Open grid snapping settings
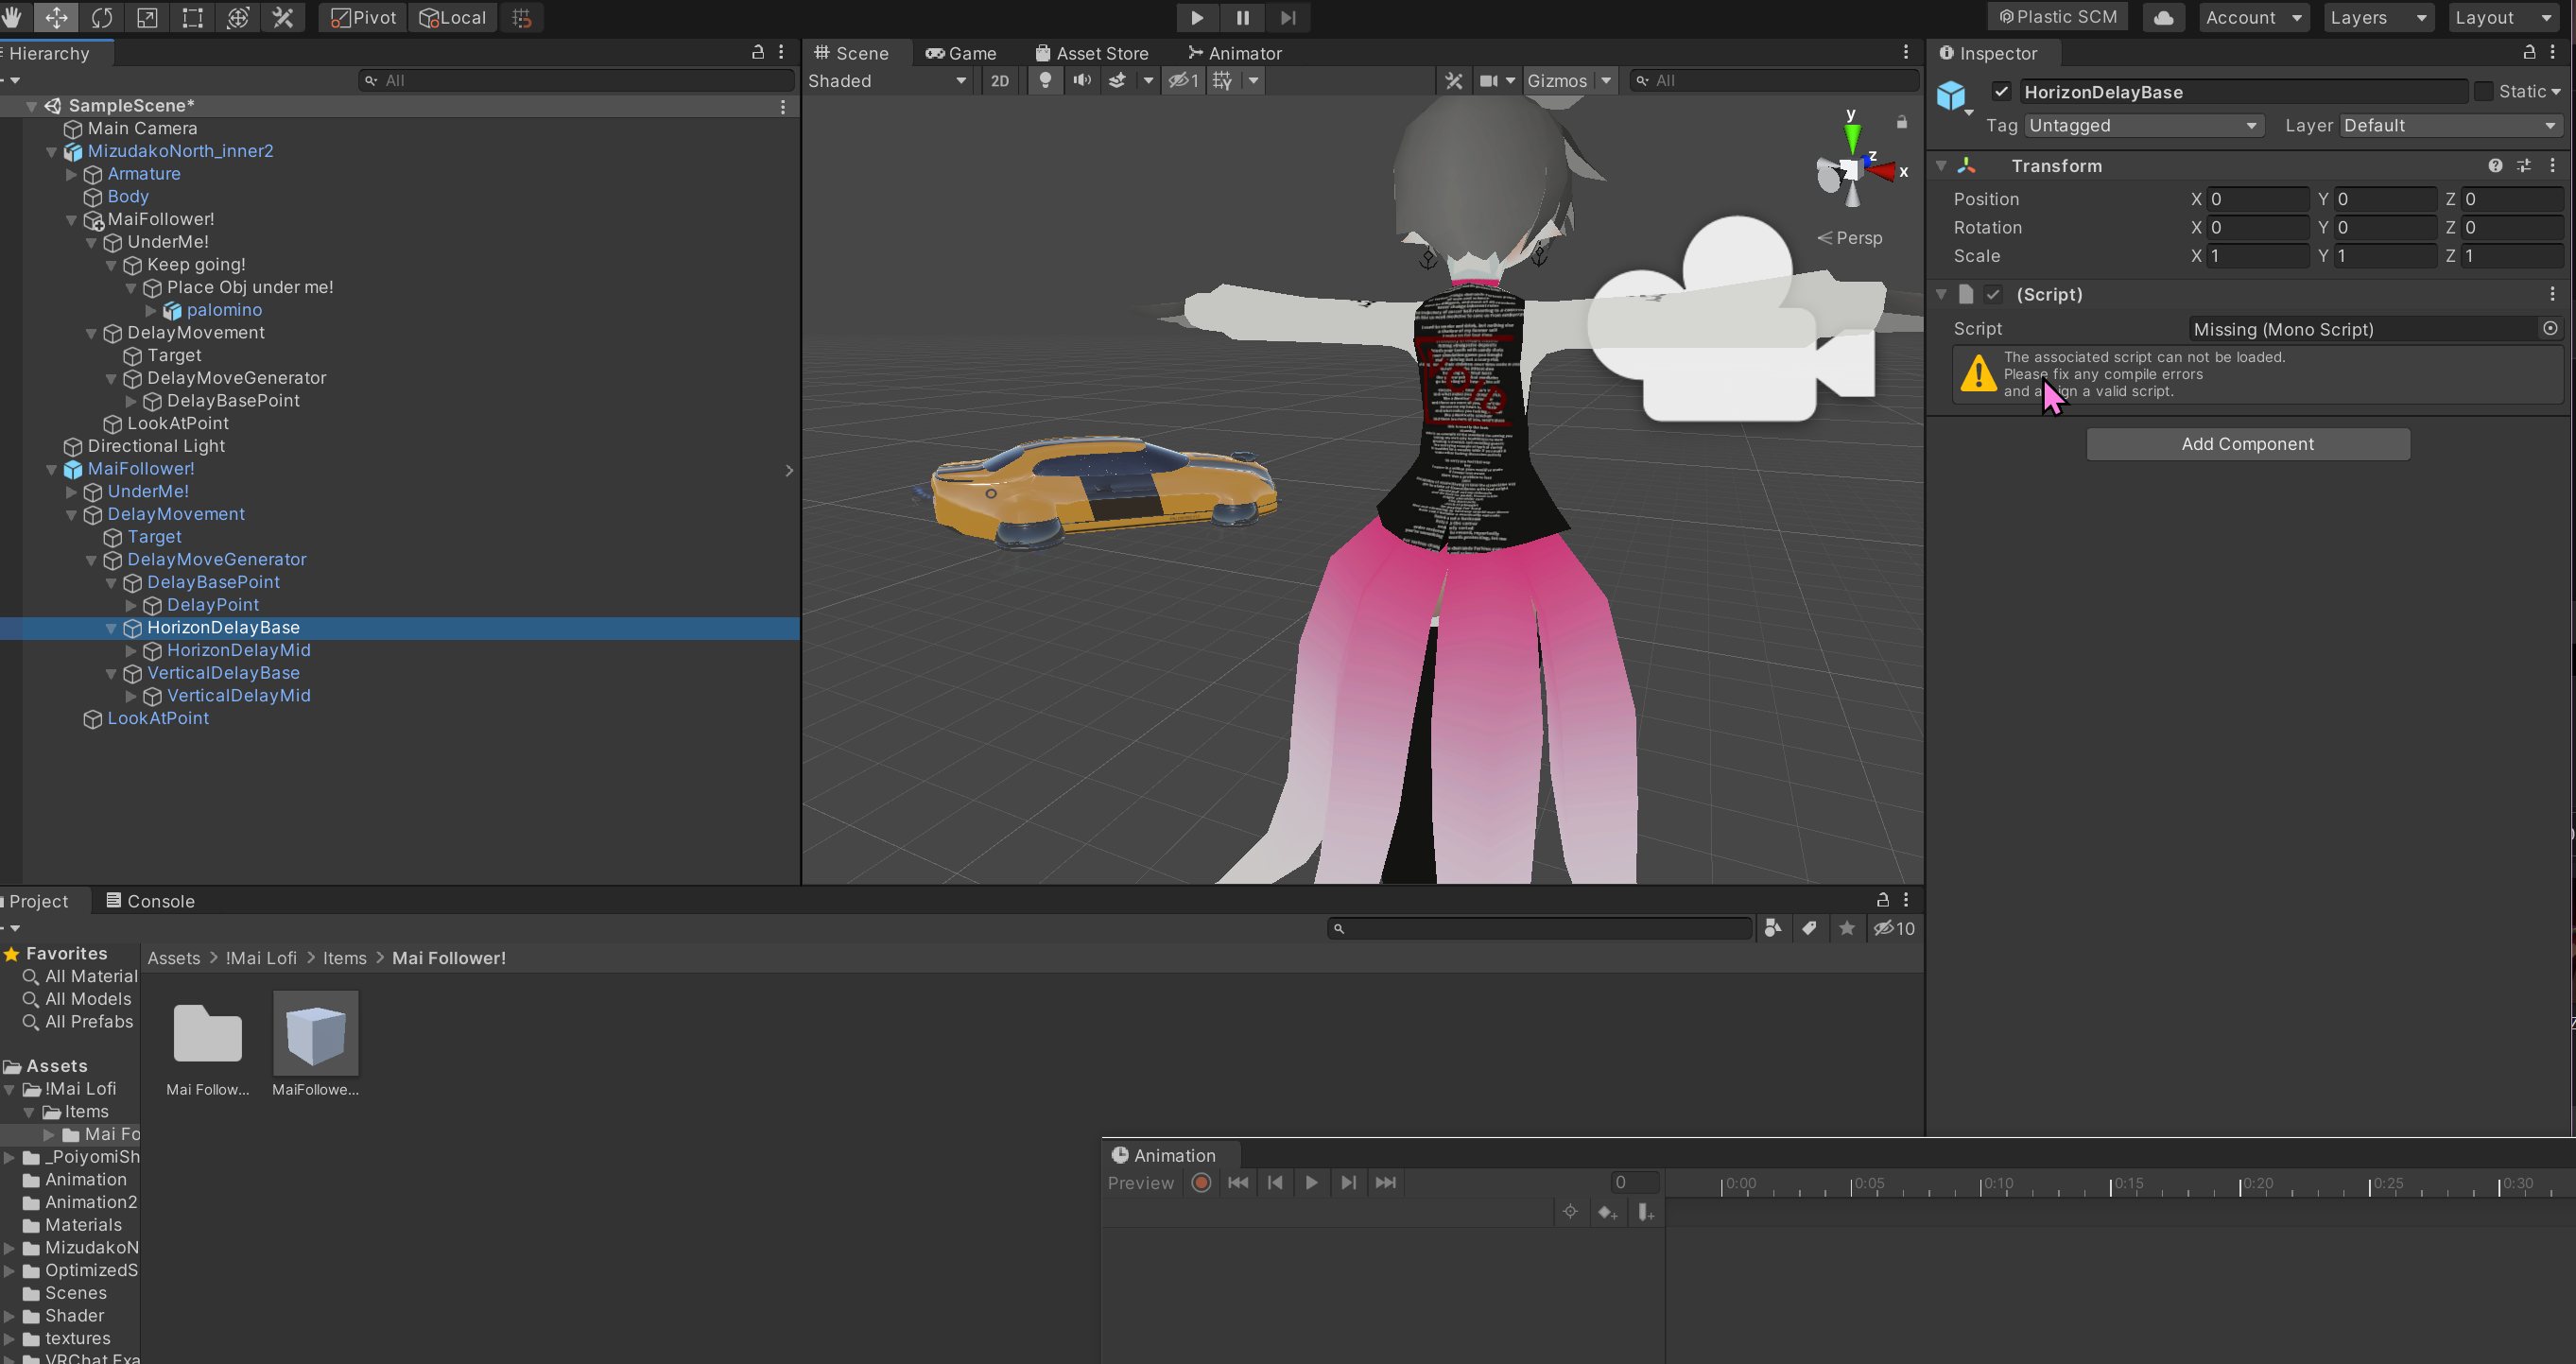Viewport: 2576px width, 1364px height. [520, 17]
